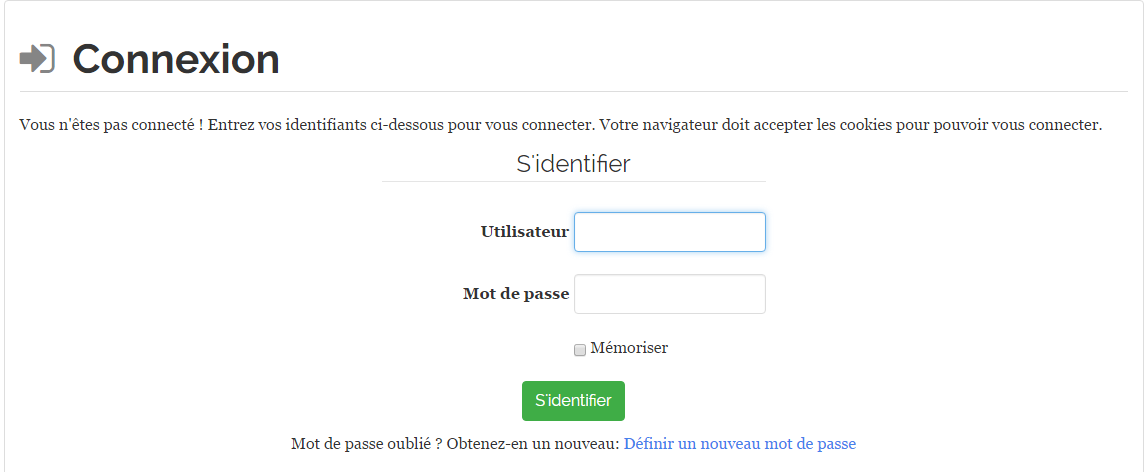Click the login arrow icon beside Connexion

pos(37,59)
